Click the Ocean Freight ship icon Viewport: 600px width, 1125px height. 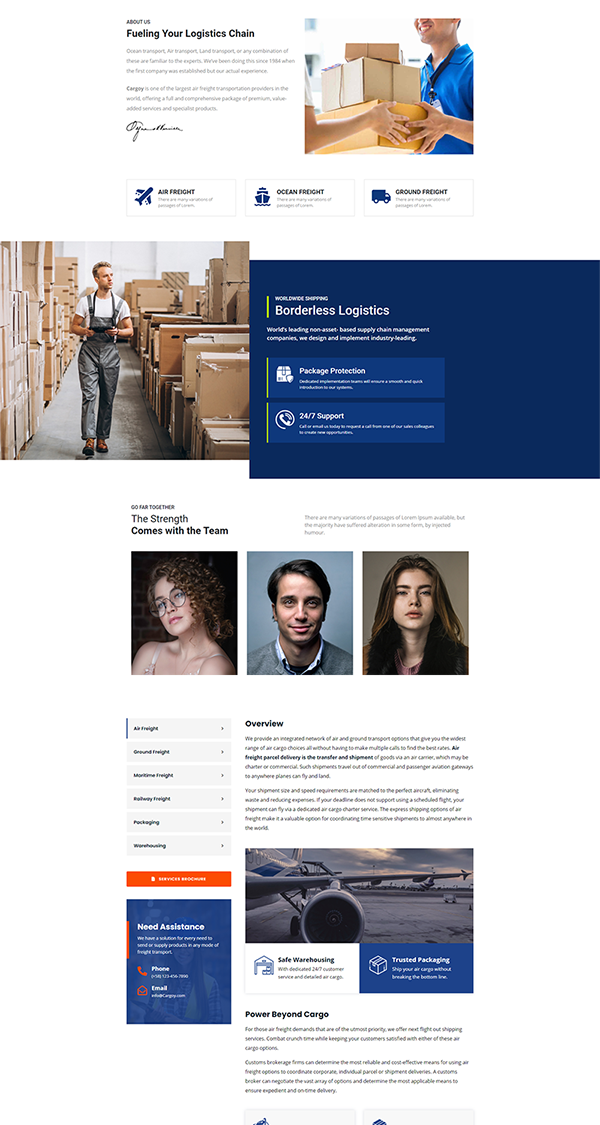(262, 197)
